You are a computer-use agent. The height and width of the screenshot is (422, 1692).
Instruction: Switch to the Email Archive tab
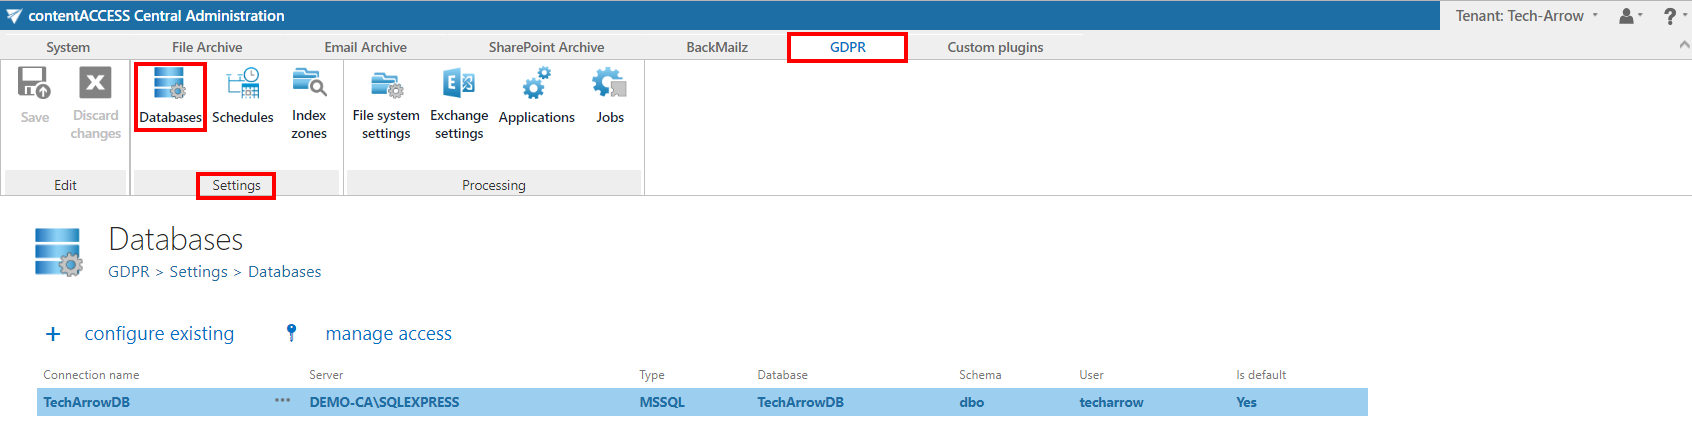click(365, 47)
